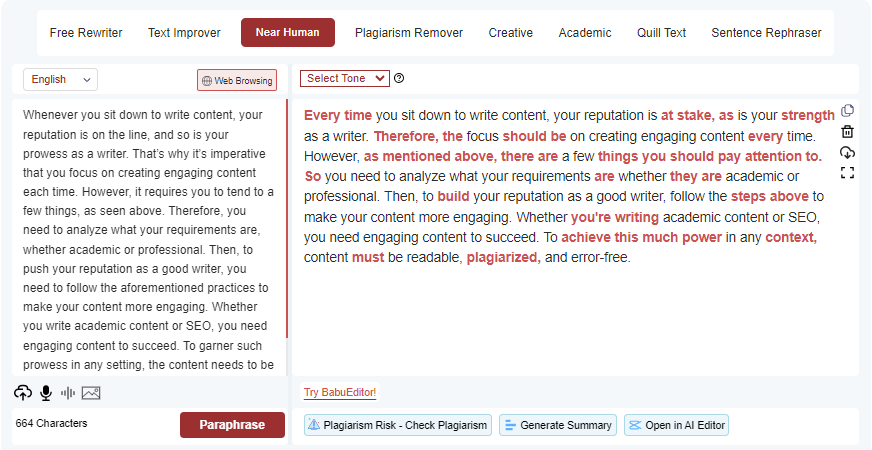The height and width of the screenshot is (450, 872).
Task: Expand output to fullscreen view
Action: (847, 173)
